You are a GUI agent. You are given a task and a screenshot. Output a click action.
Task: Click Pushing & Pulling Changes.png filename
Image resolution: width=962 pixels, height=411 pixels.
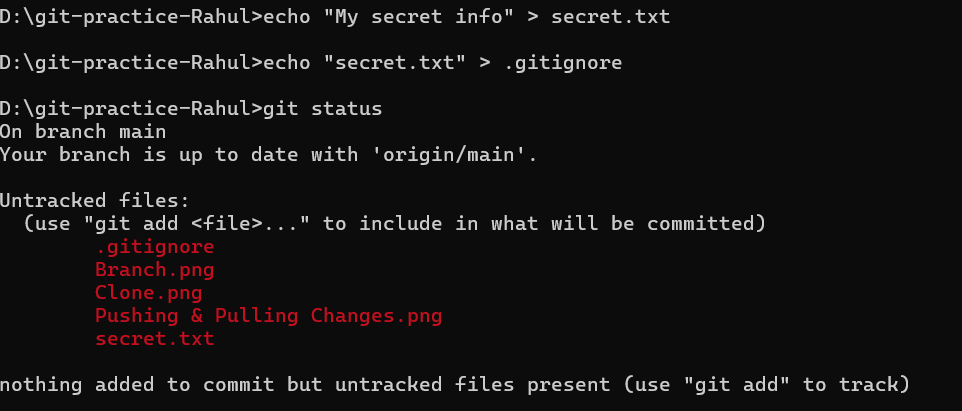coord(268,316)
